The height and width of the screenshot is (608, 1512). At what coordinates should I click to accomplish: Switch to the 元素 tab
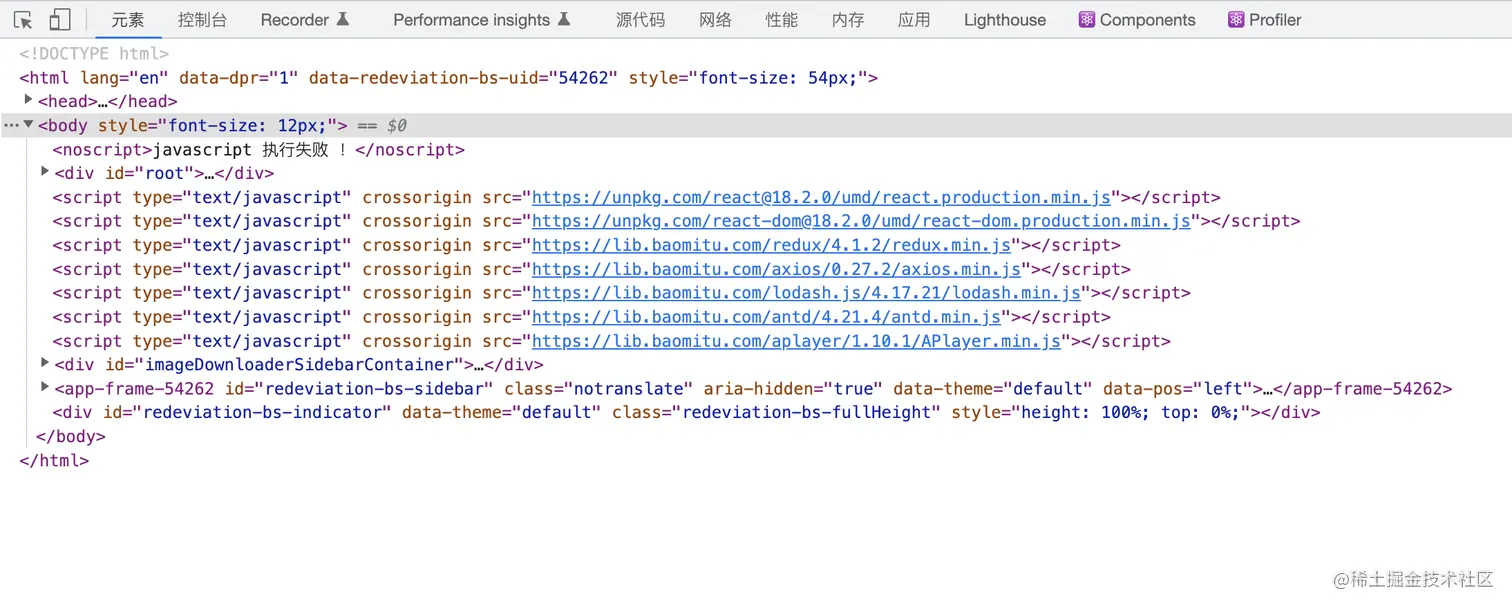(x=128, y=20)
